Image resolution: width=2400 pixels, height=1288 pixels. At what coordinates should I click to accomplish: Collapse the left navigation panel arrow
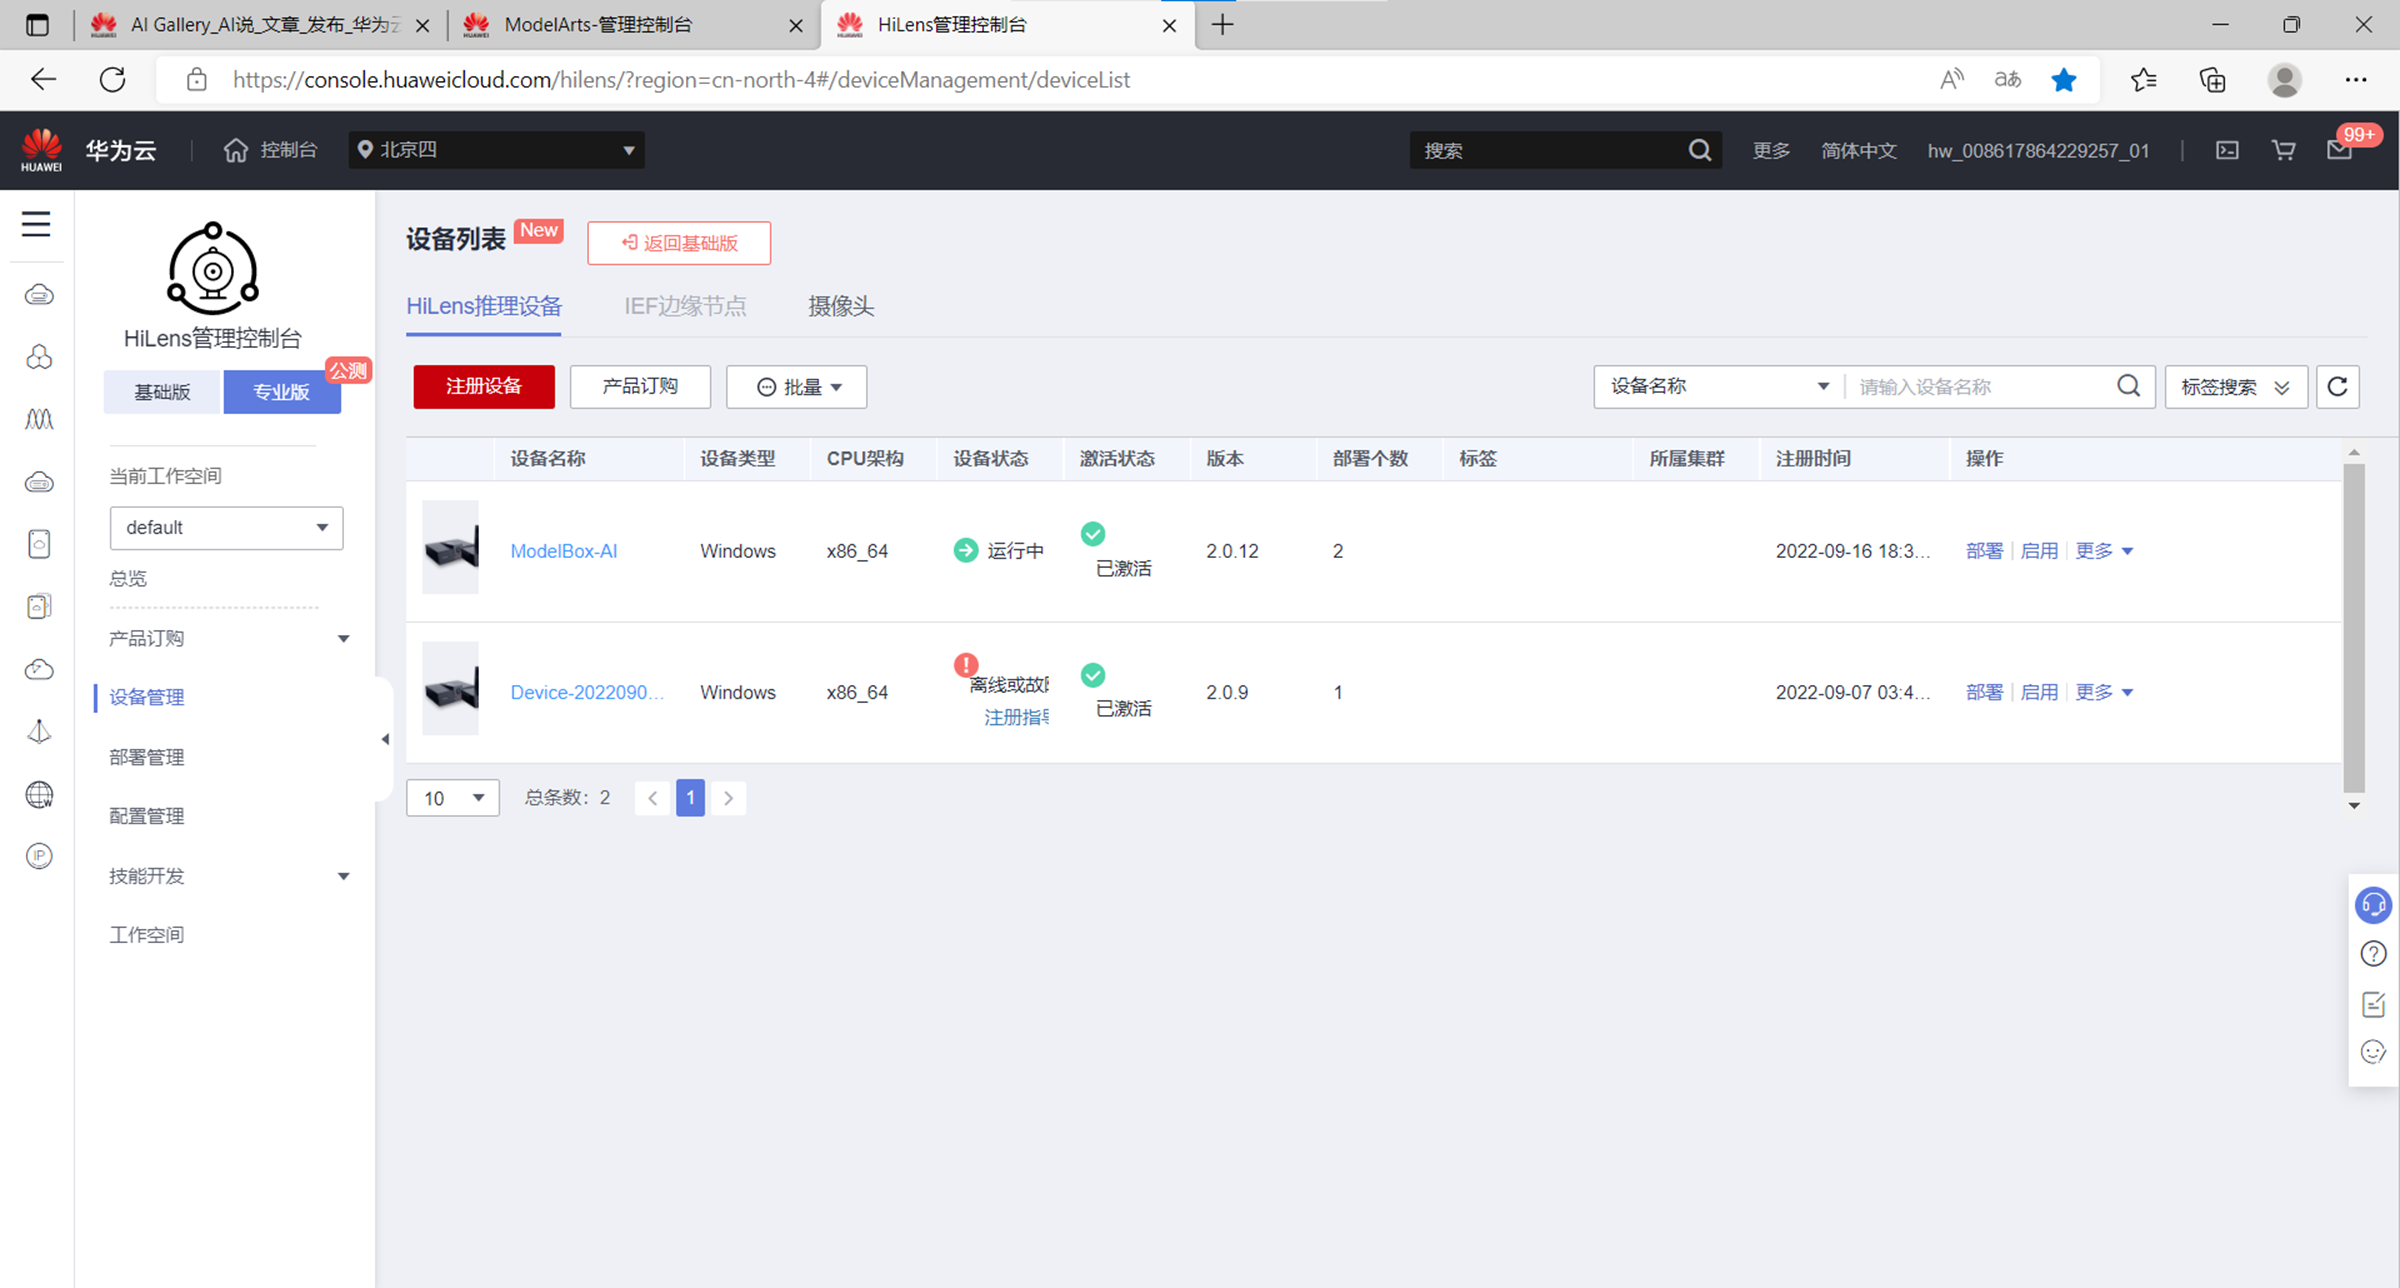[385, 740]
